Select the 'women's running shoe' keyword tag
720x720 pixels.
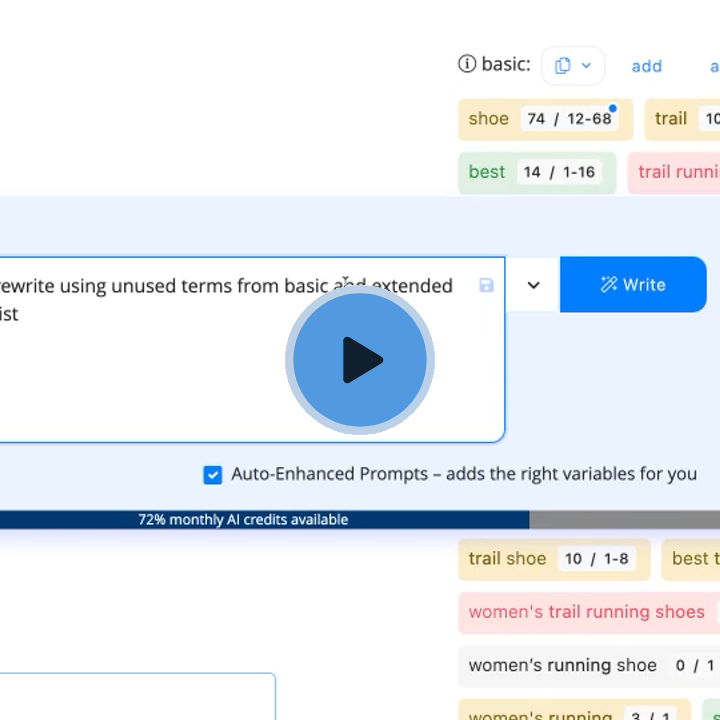point(562,665)
